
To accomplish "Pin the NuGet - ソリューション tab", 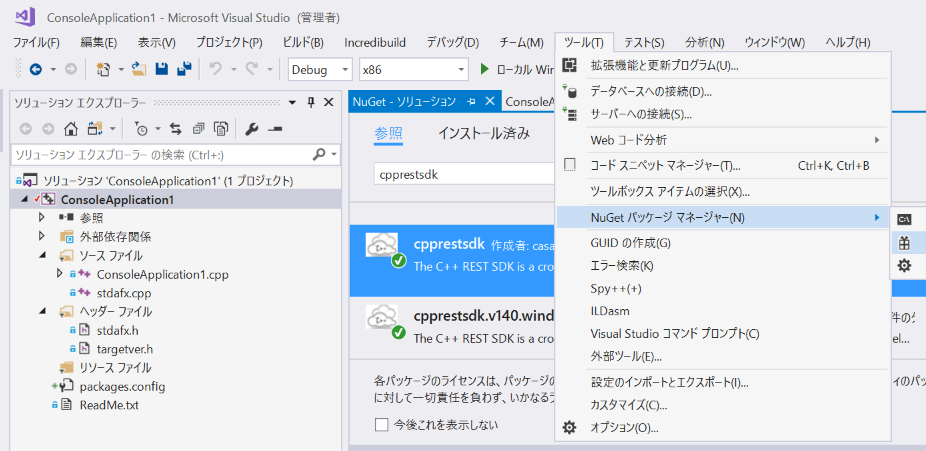I will [x=471, y=102].
